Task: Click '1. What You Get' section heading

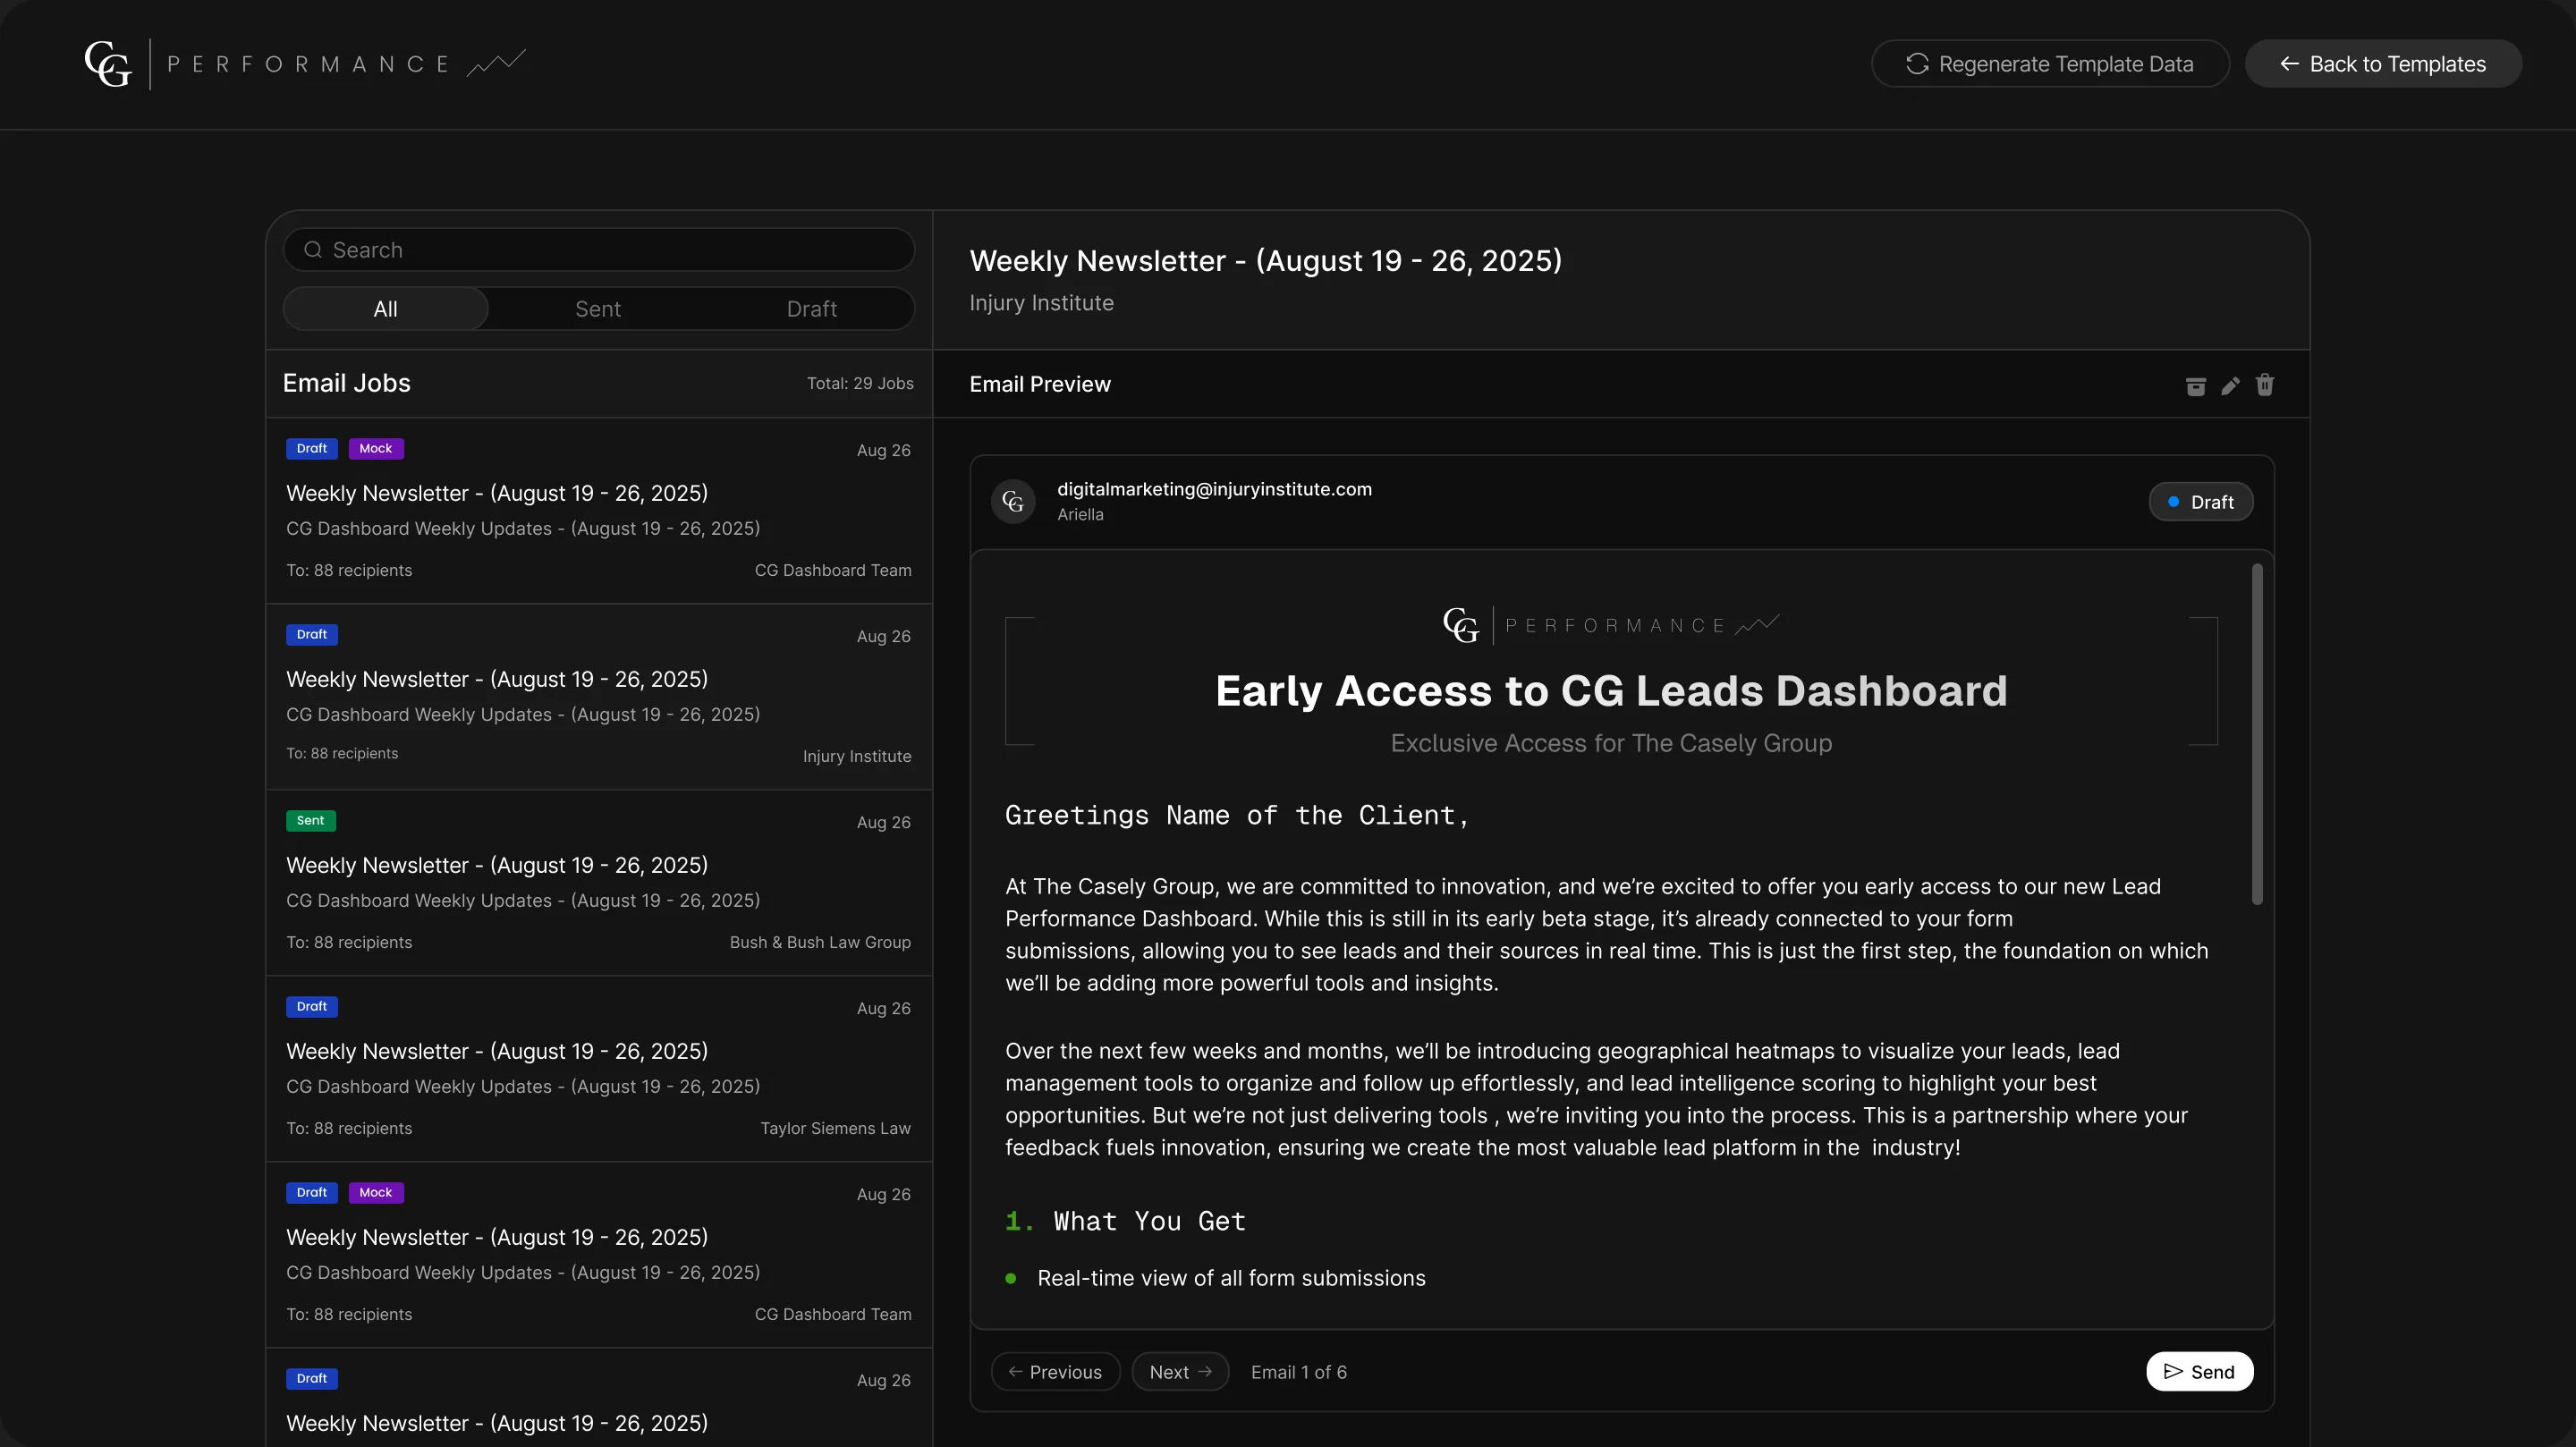Action: click(1125, 1221)
